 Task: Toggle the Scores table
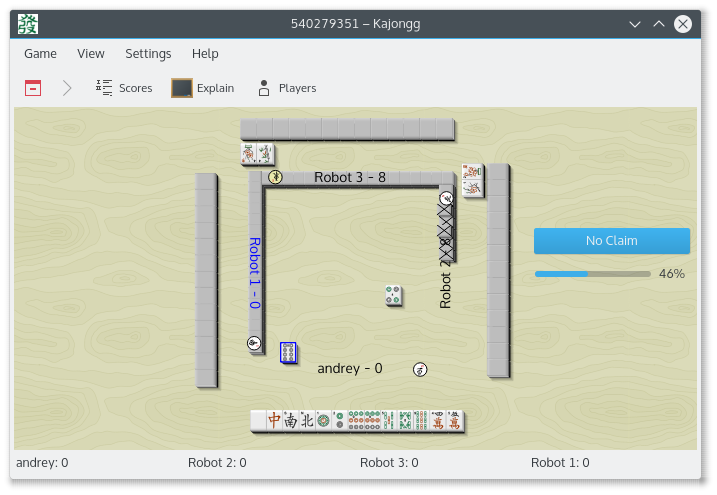(124, 88)
